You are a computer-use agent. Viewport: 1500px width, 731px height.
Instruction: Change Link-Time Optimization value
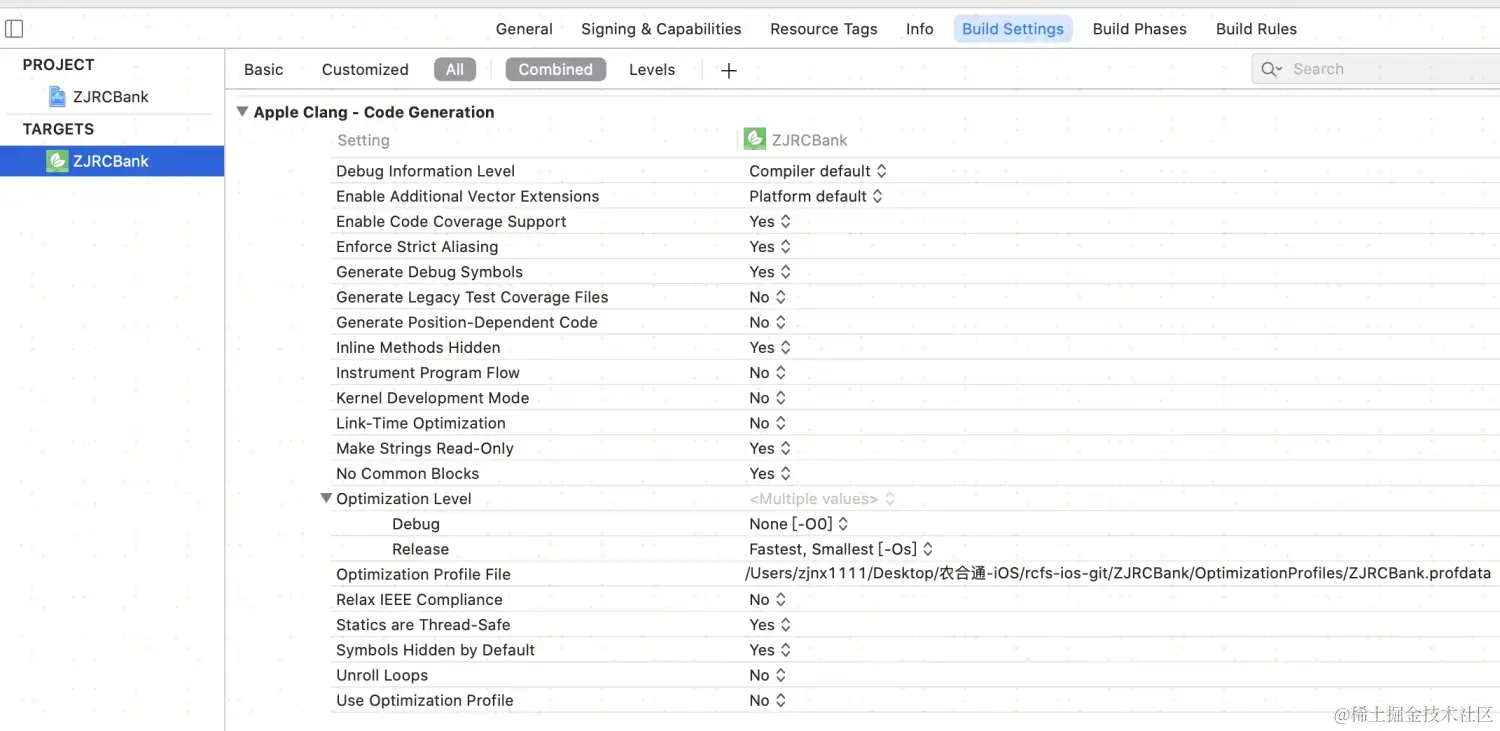pos(768,423)
